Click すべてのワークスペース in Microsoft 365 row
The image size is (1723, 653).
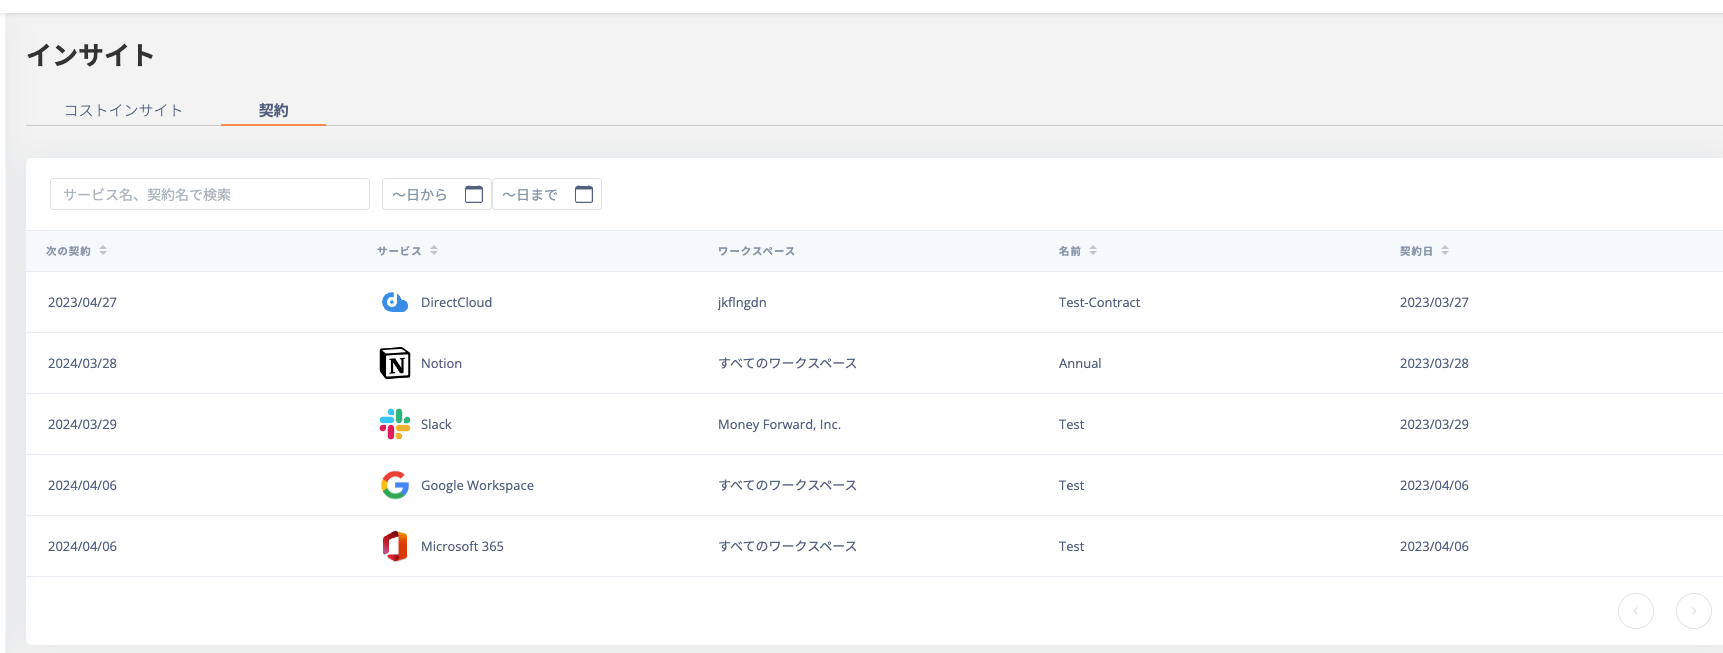(787, 546)
